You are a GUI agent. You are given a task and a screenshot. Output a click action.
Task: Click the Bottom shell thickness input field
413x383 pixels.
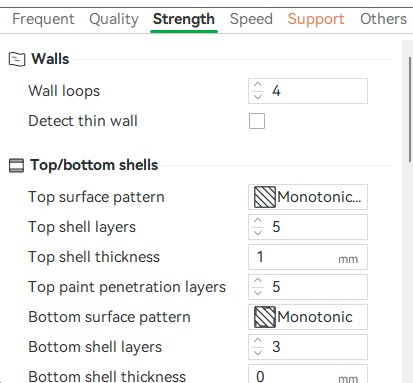[x=308, y=375]
